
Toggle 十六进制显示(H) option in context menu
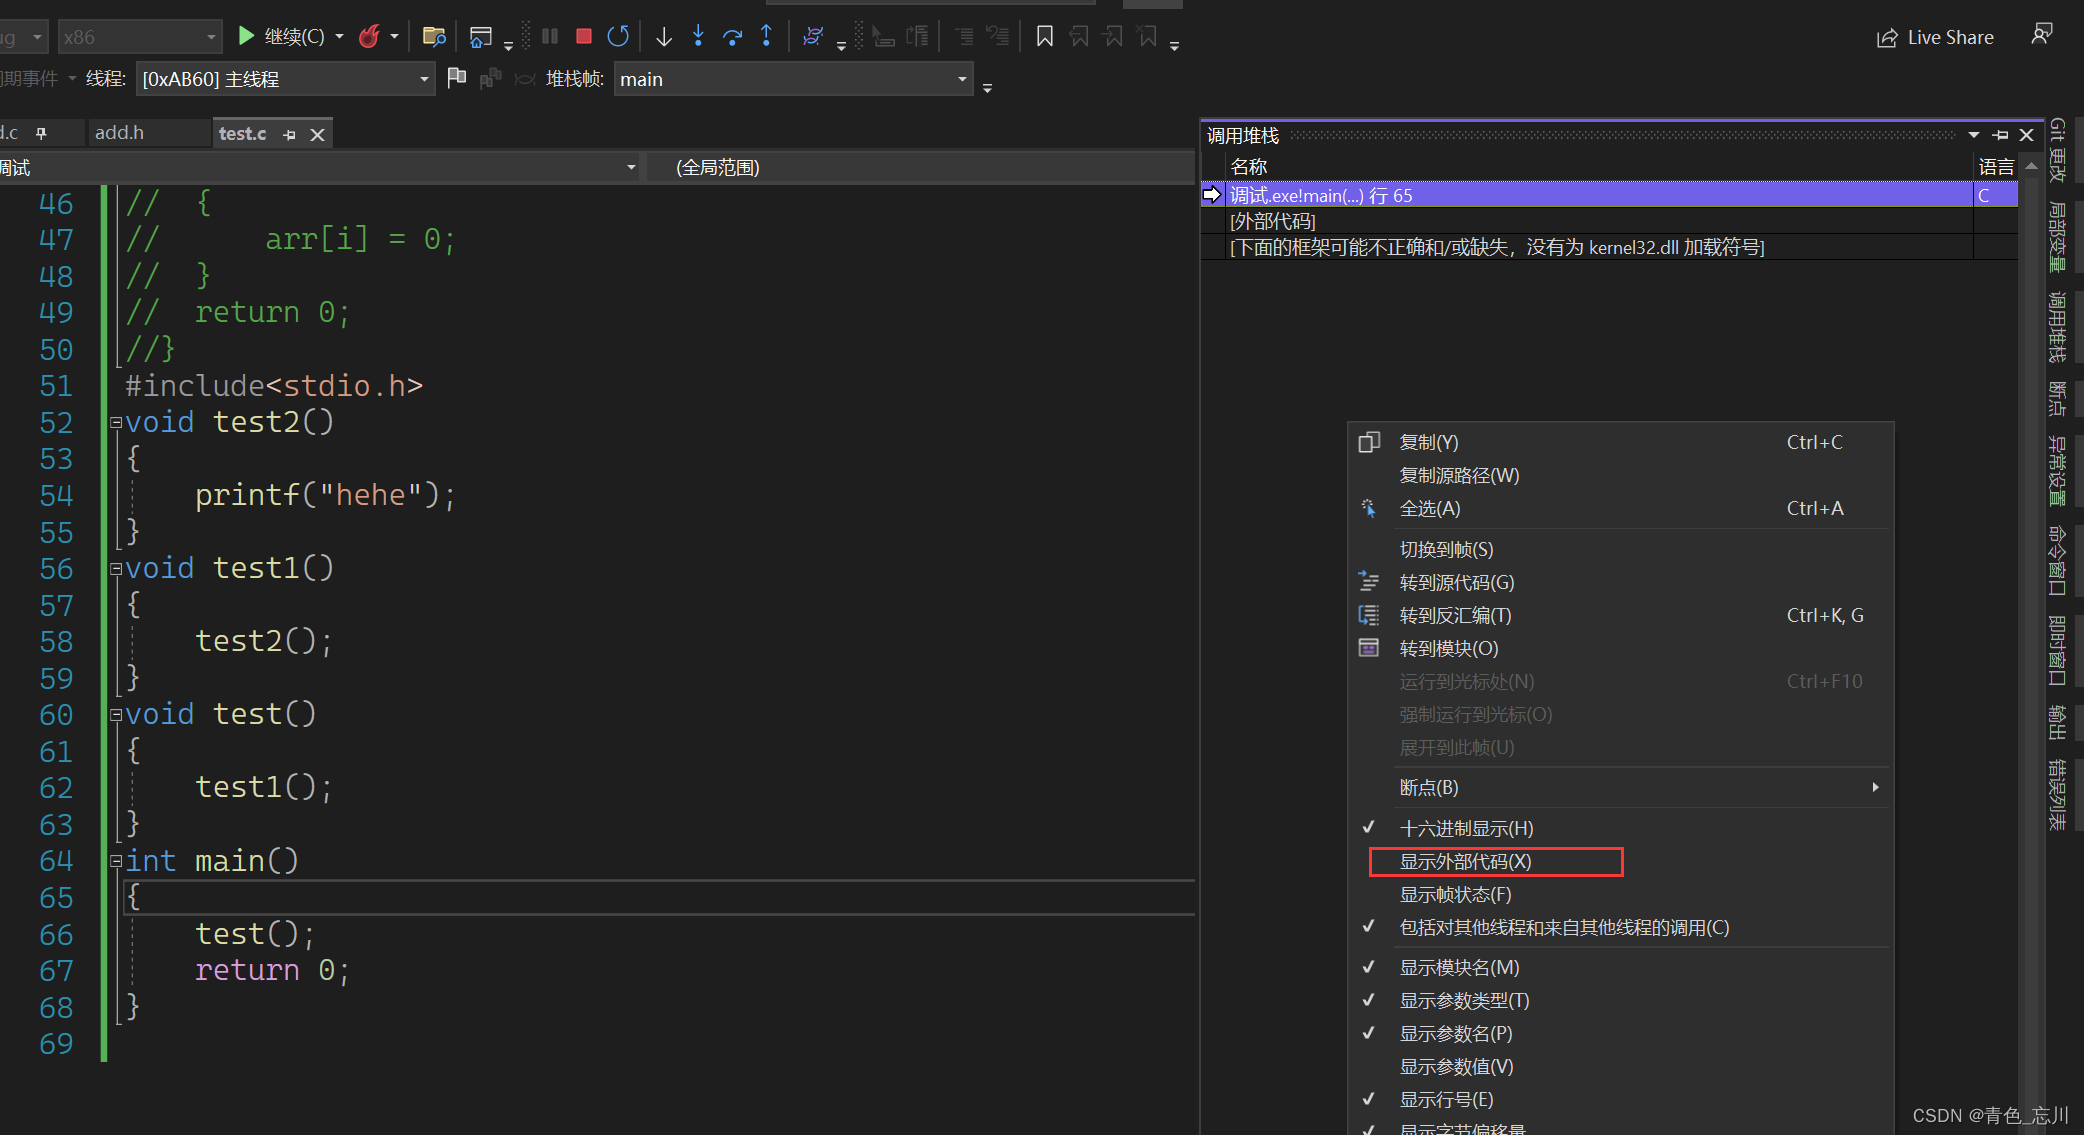1466,828
